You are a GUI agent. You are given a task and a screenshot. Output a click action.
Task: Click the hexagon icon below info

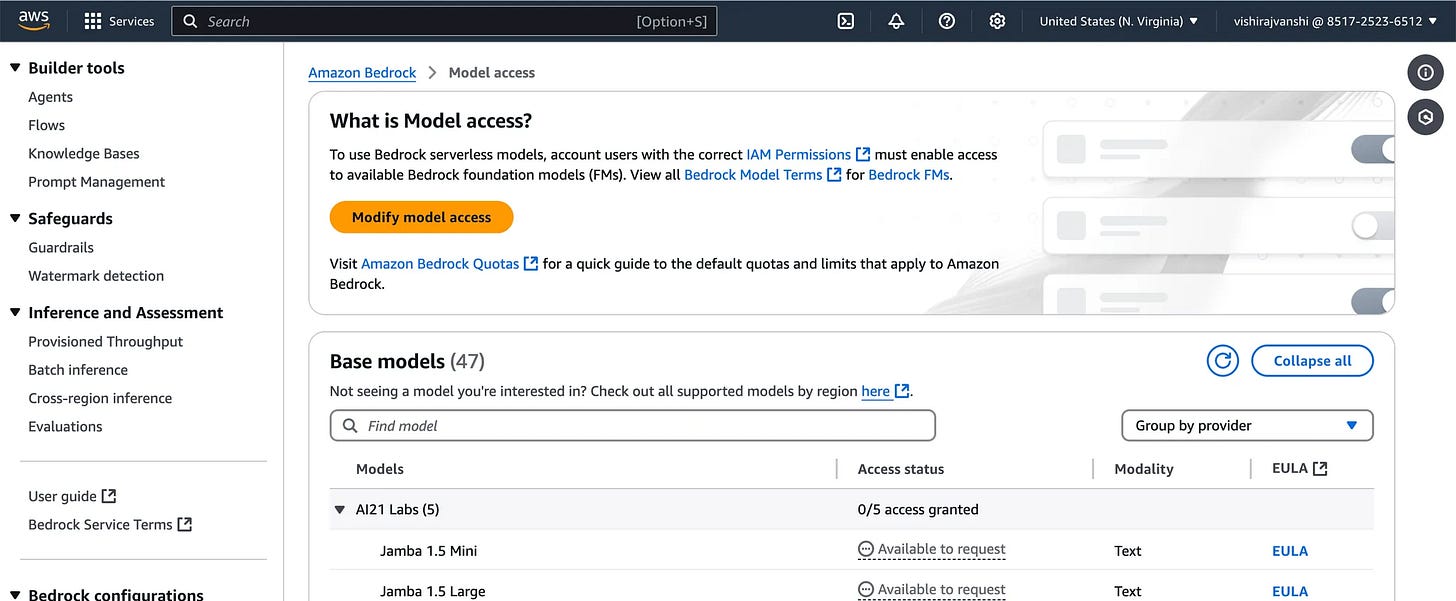pyautogui.click(x=1426, y=117)
